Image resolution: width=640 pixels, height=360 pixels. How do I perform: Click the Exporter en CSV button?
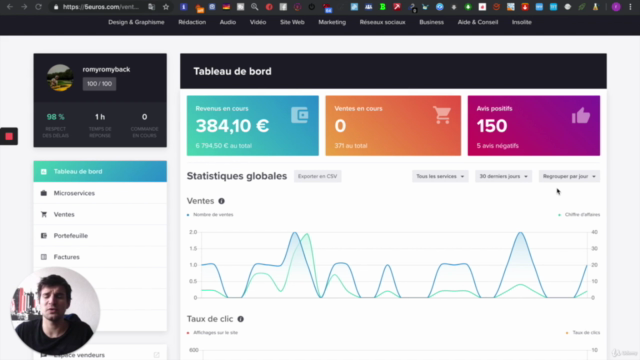(x=318, y=176)
